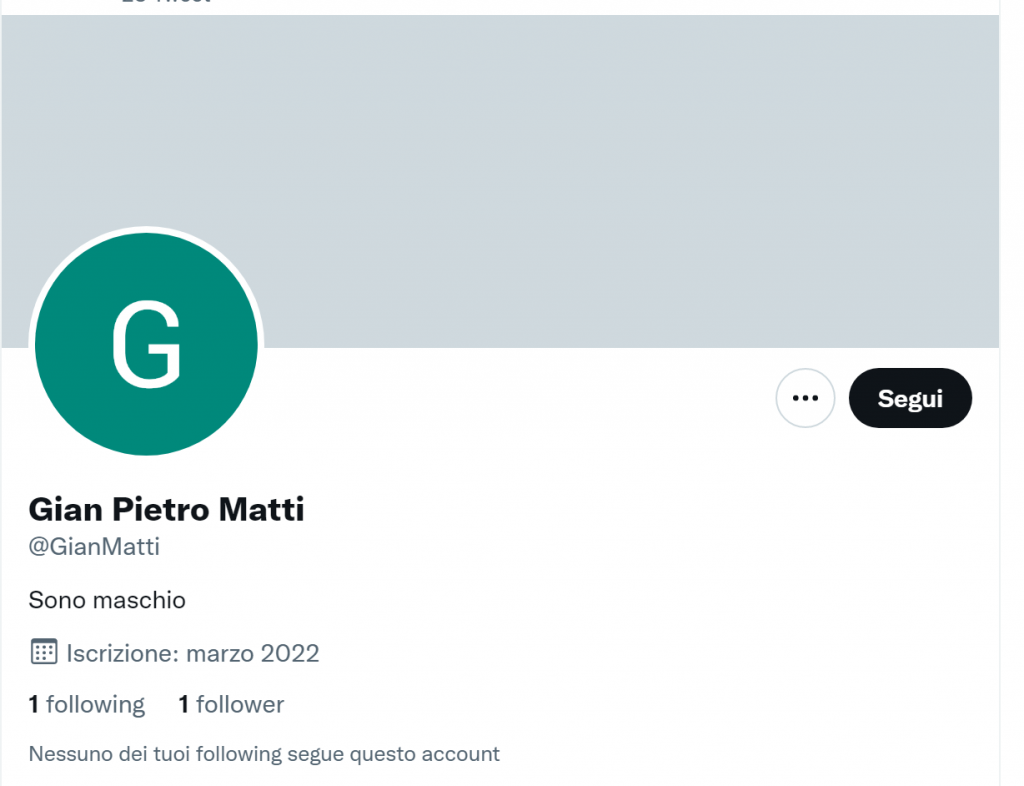Open the 1 follower list
1024x786 pixels.
point(231,704)
